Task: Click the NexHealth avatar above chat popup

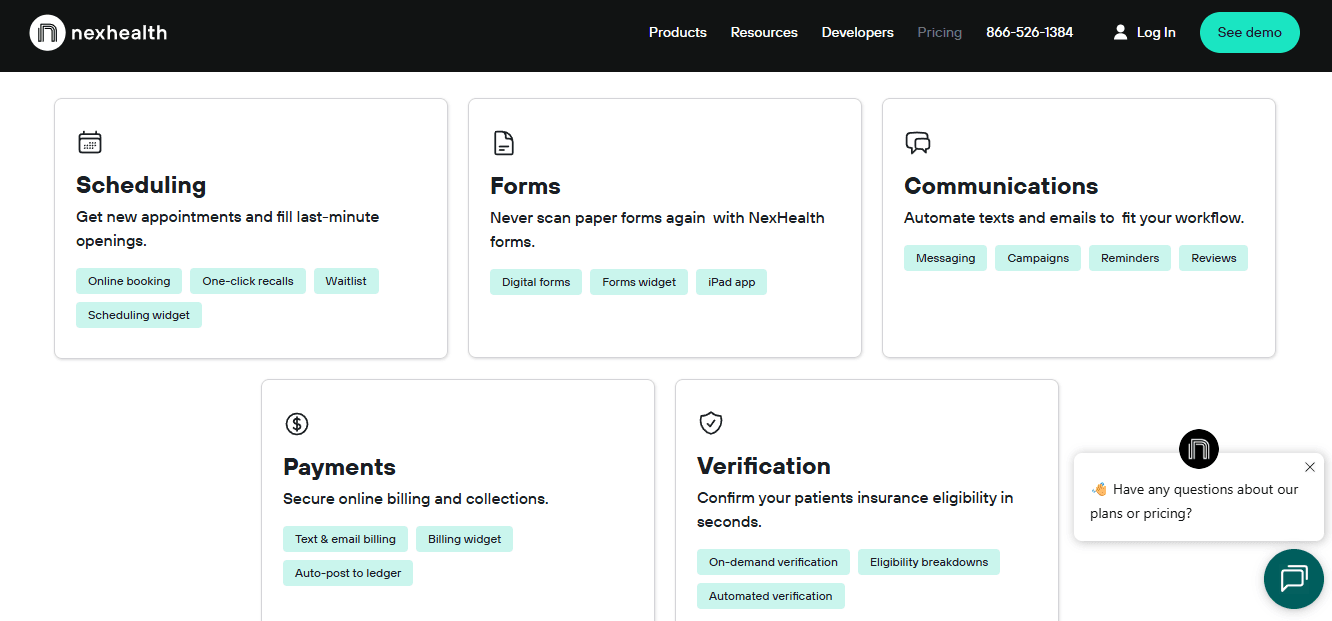Action: (1199, 449)
